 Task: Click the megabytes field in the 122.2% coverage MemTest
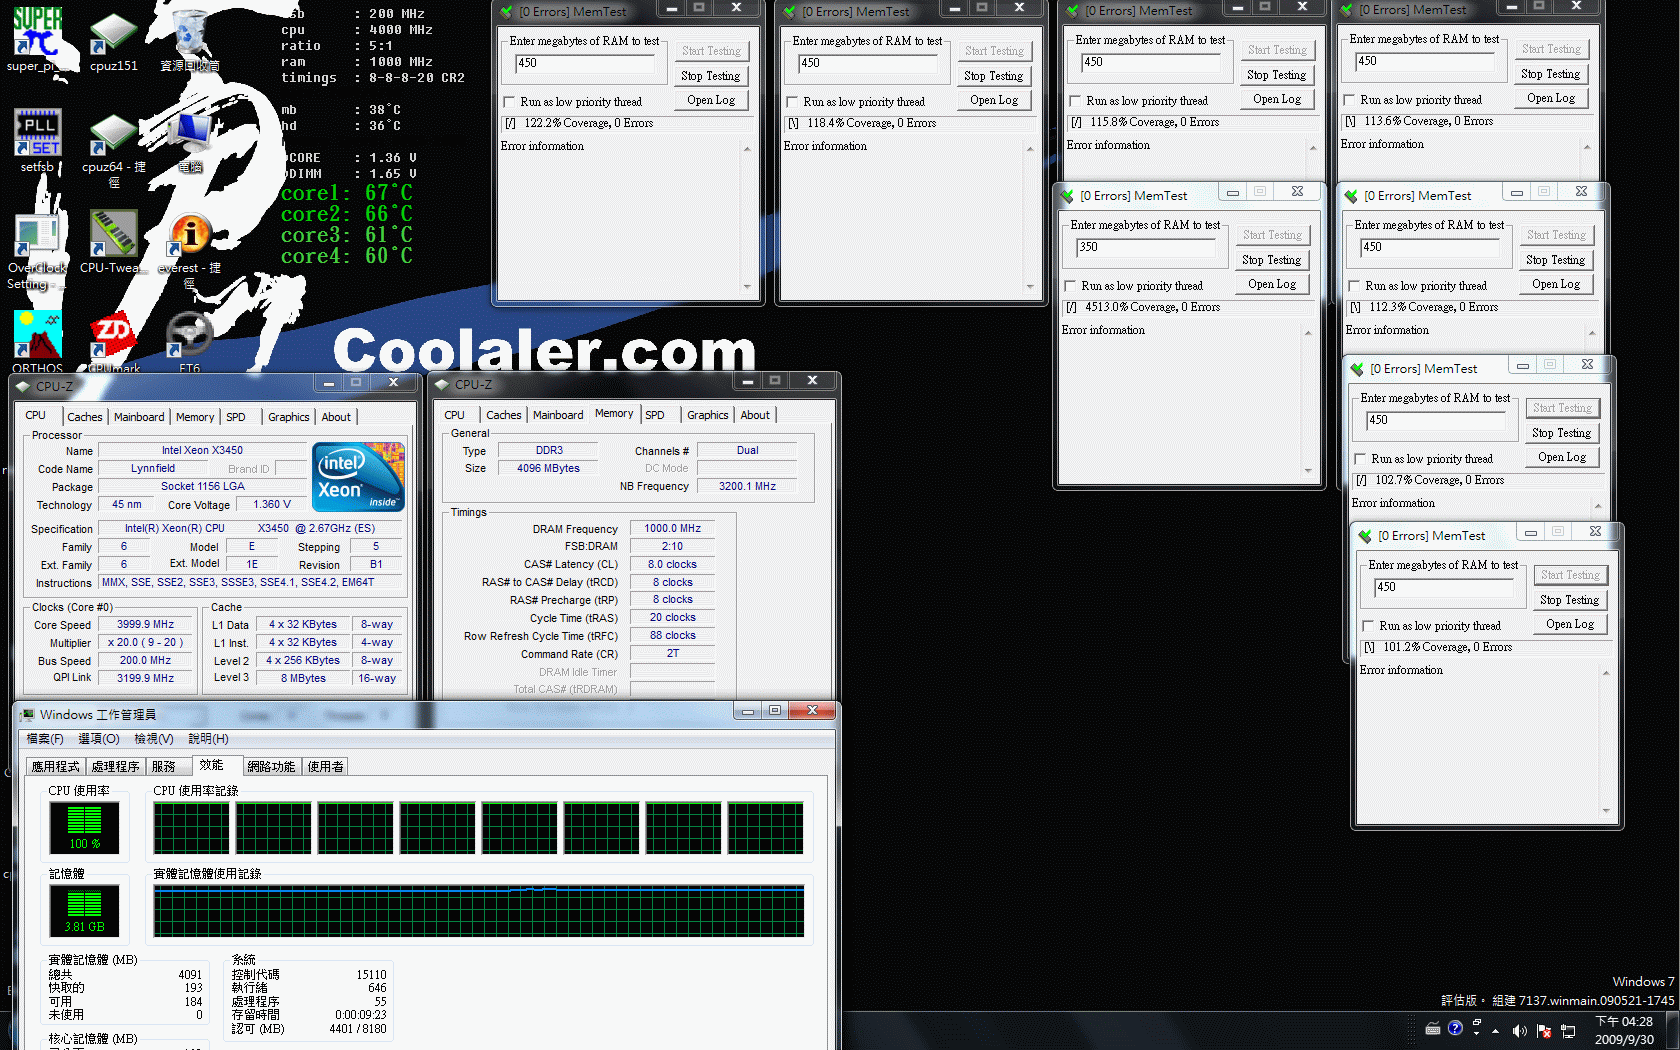[587, 63]
